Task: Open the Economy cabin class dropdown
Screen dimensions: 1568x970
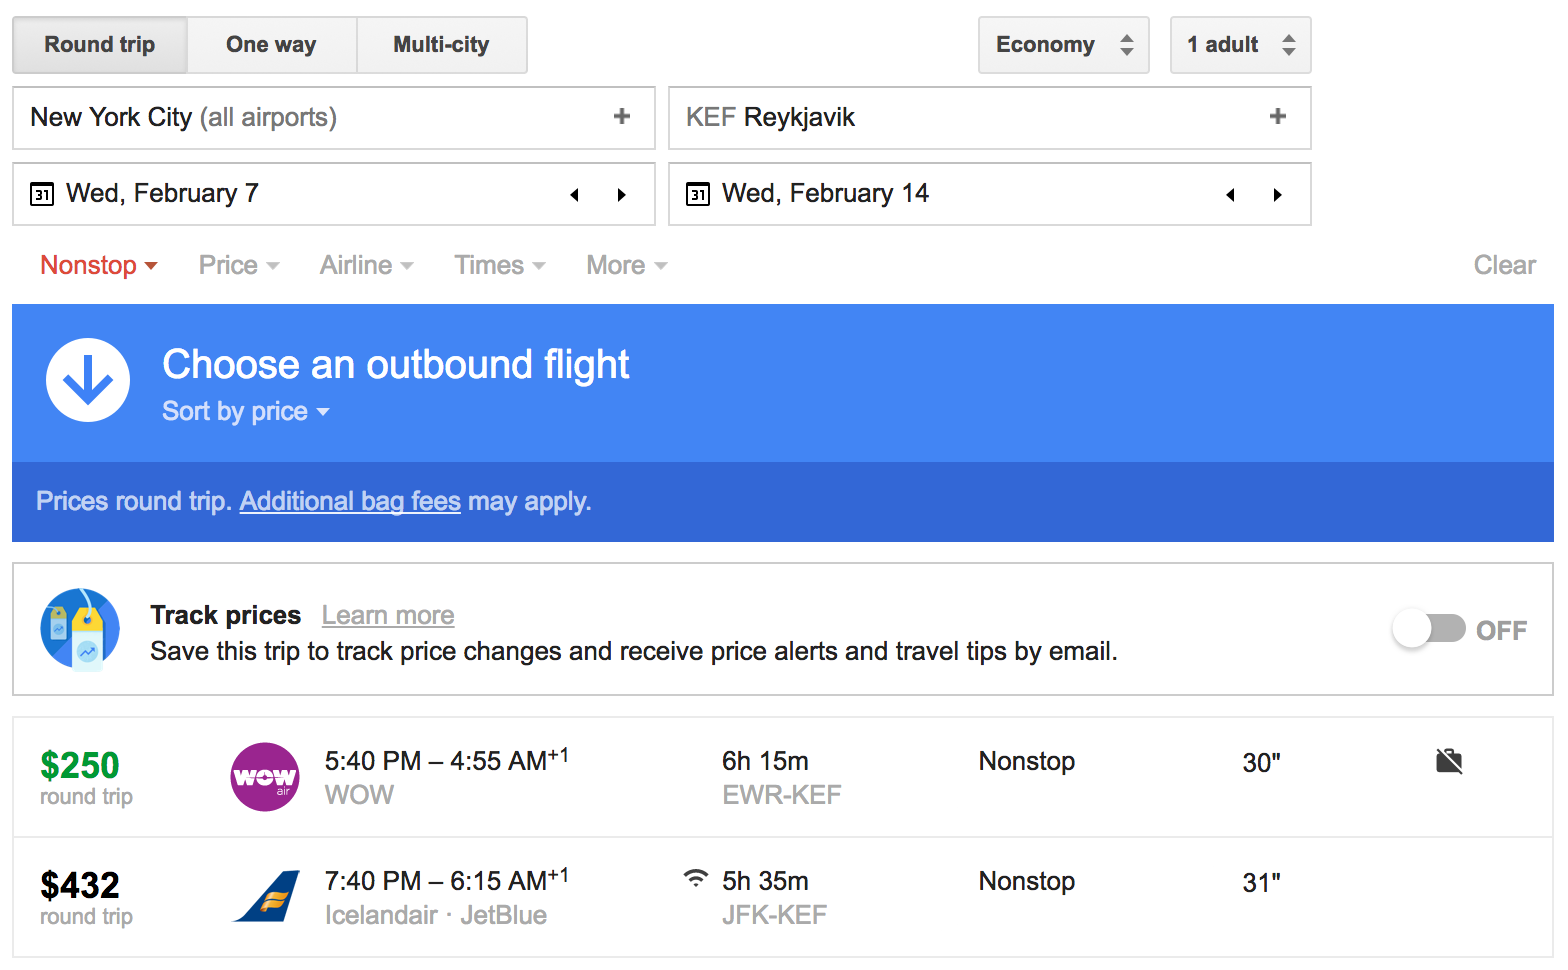Action: click(x=1063, y=45)
